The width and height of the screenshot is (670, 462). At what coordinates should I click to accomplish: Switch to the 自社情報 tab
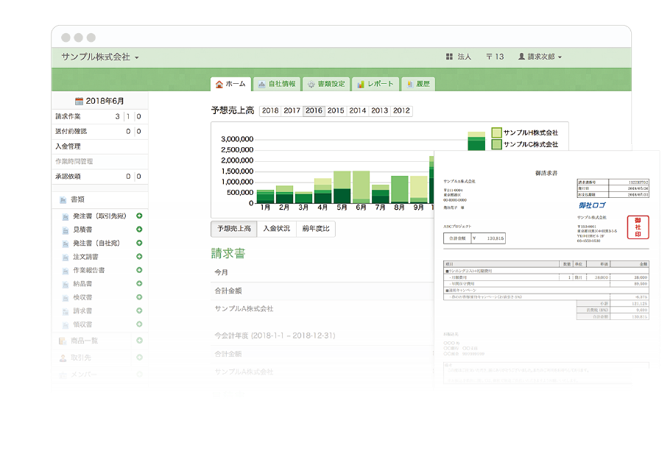pyautogui.click(x=275, y=84)
